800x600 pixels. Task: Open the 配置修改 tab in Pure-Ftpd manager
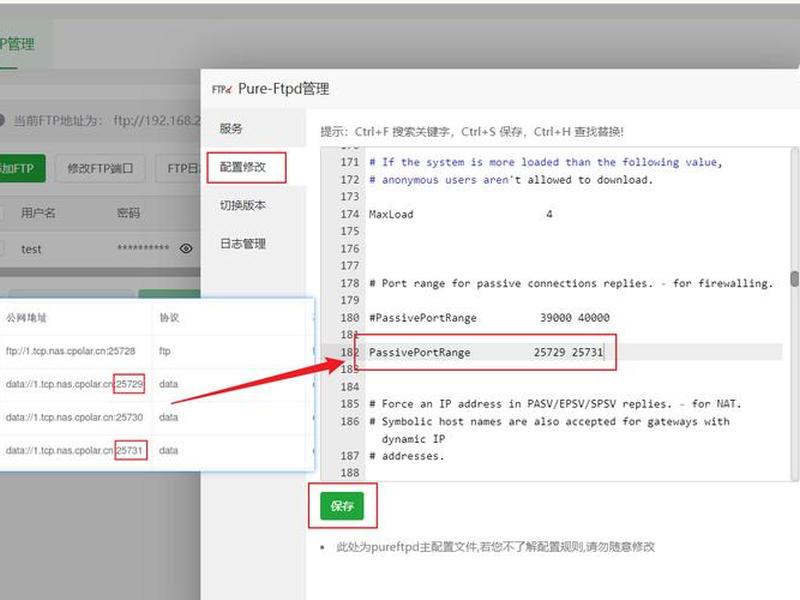tap(243, 167)
